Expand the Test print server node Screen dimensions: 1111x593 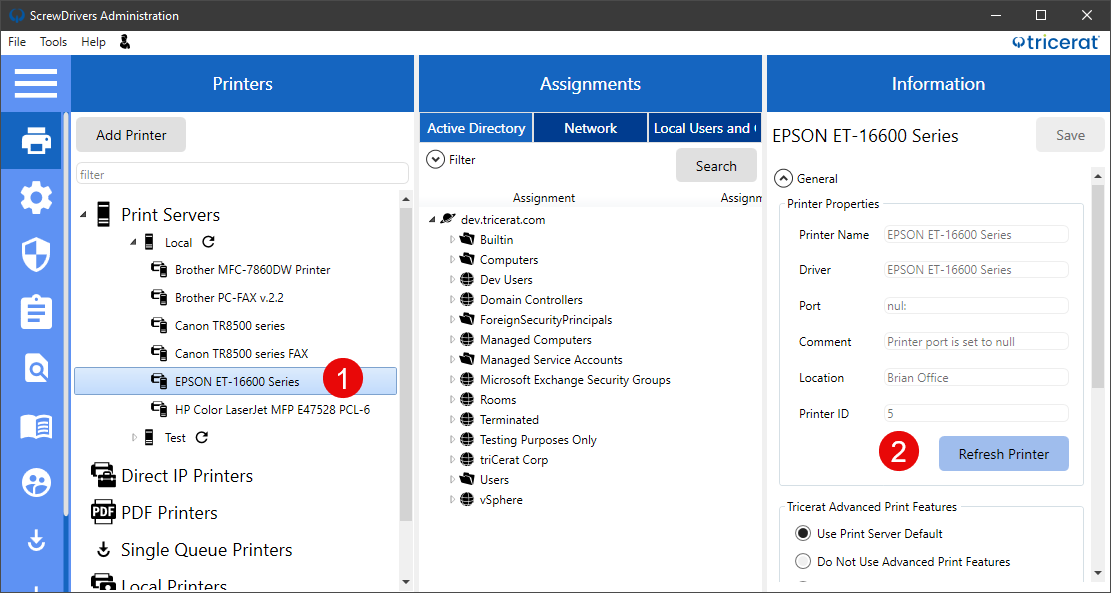pyautogui.click(x=136, y=437)
